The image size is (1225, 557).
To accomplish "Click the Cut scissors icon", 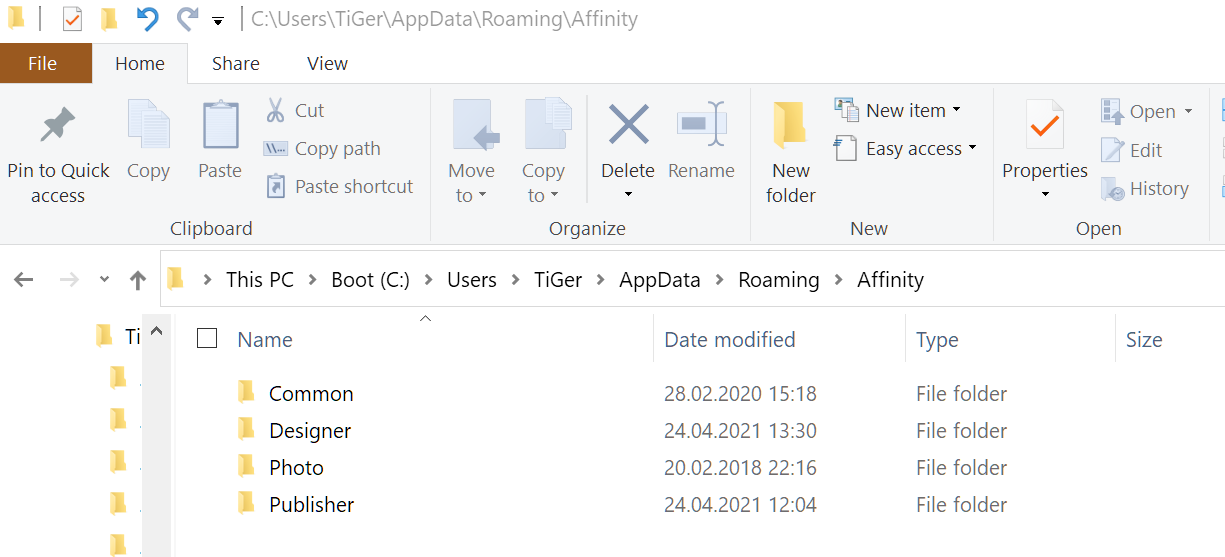I will coord(276,110).
